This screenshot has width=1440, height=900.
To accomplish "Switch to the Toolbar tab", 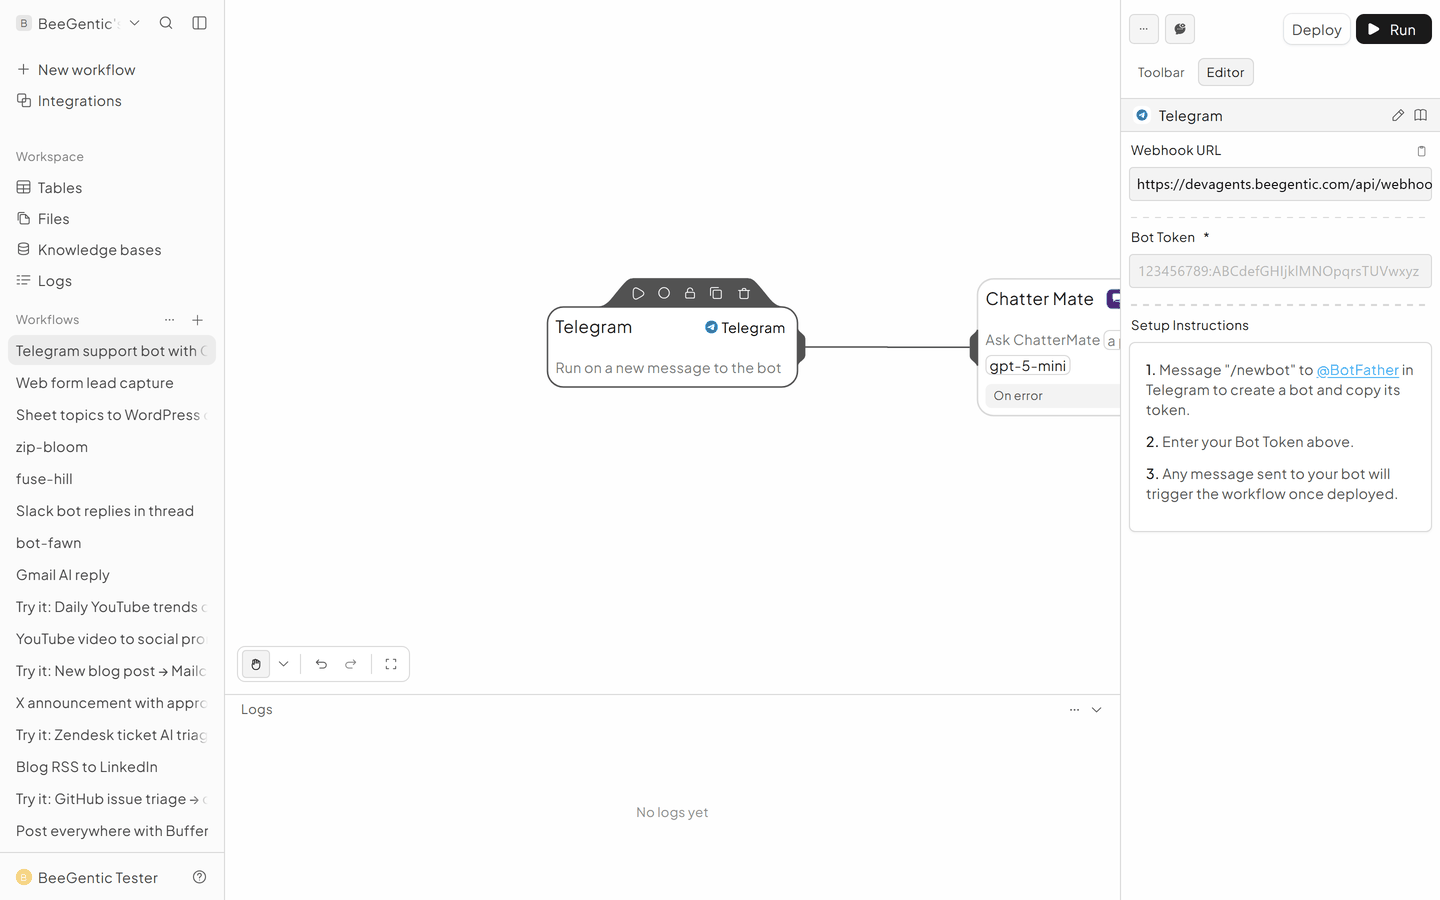I will click(x=1161, y=72).
